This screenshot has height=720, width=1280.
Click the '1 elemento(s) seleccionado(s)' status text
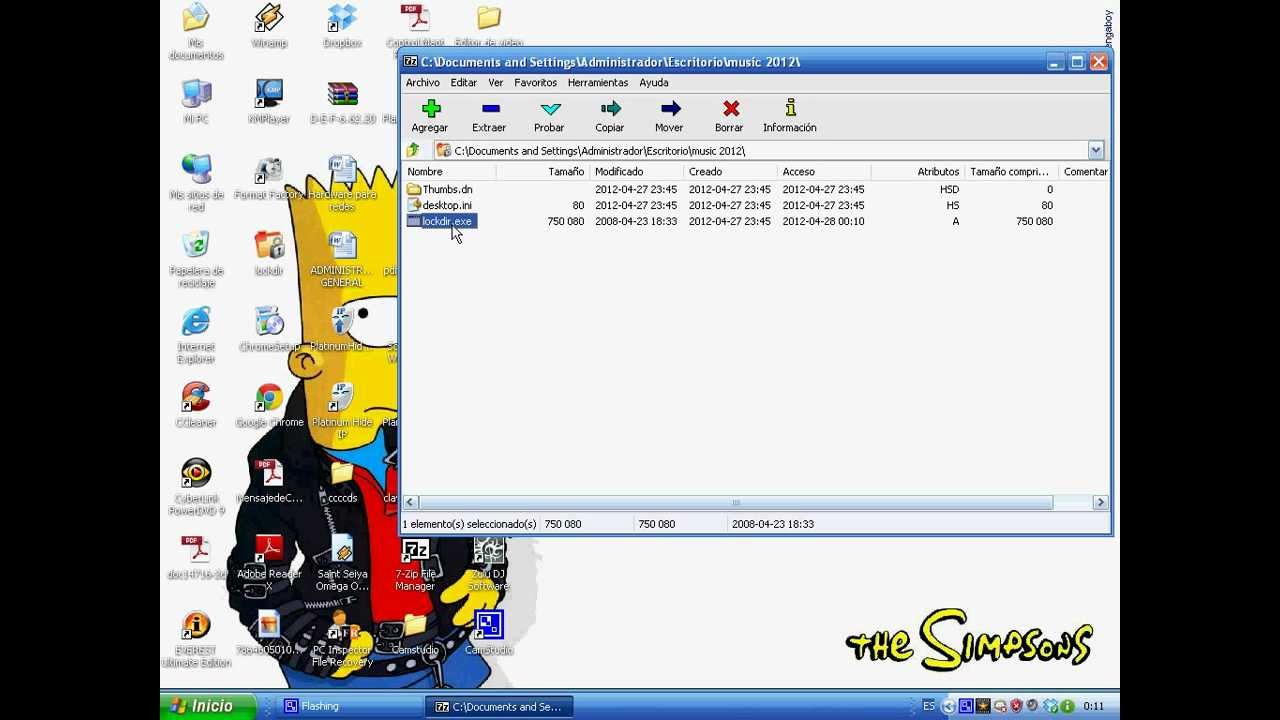[469, 524]
